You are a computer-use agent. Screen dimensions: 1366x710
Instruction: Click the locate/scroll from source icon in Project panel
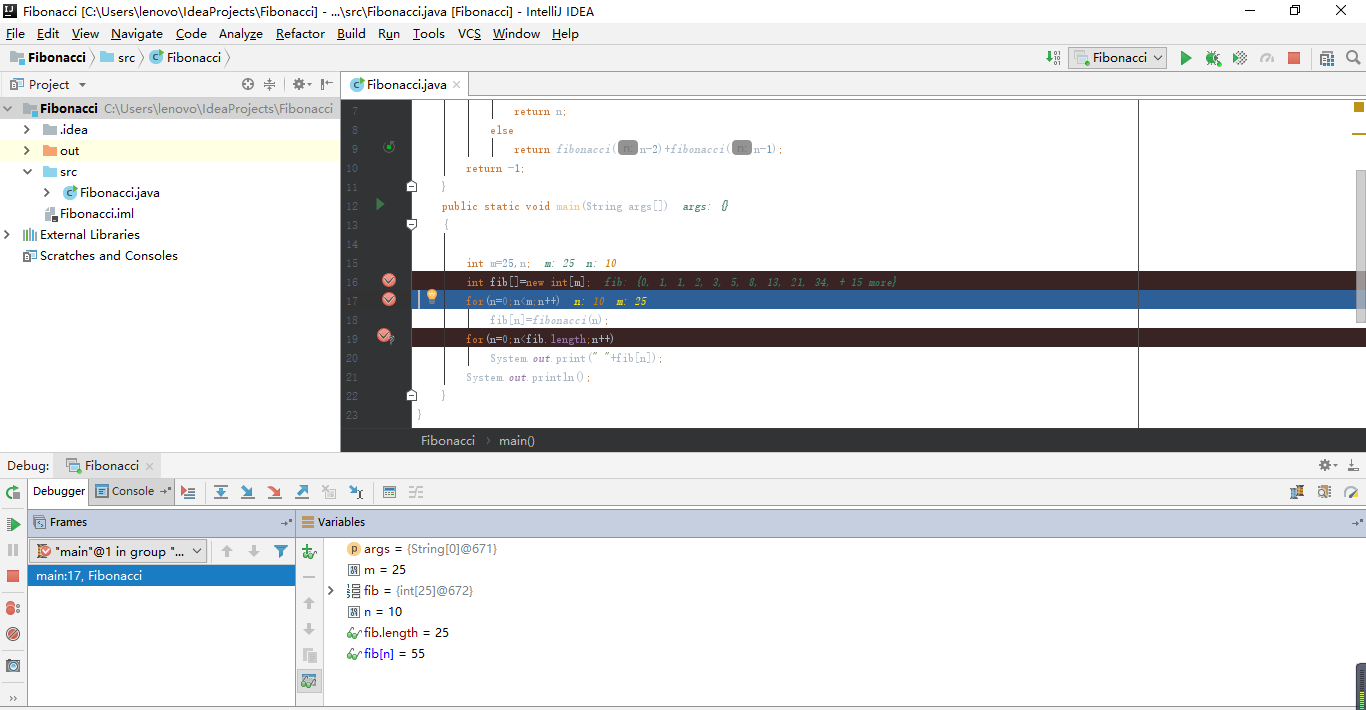point(248,85)
